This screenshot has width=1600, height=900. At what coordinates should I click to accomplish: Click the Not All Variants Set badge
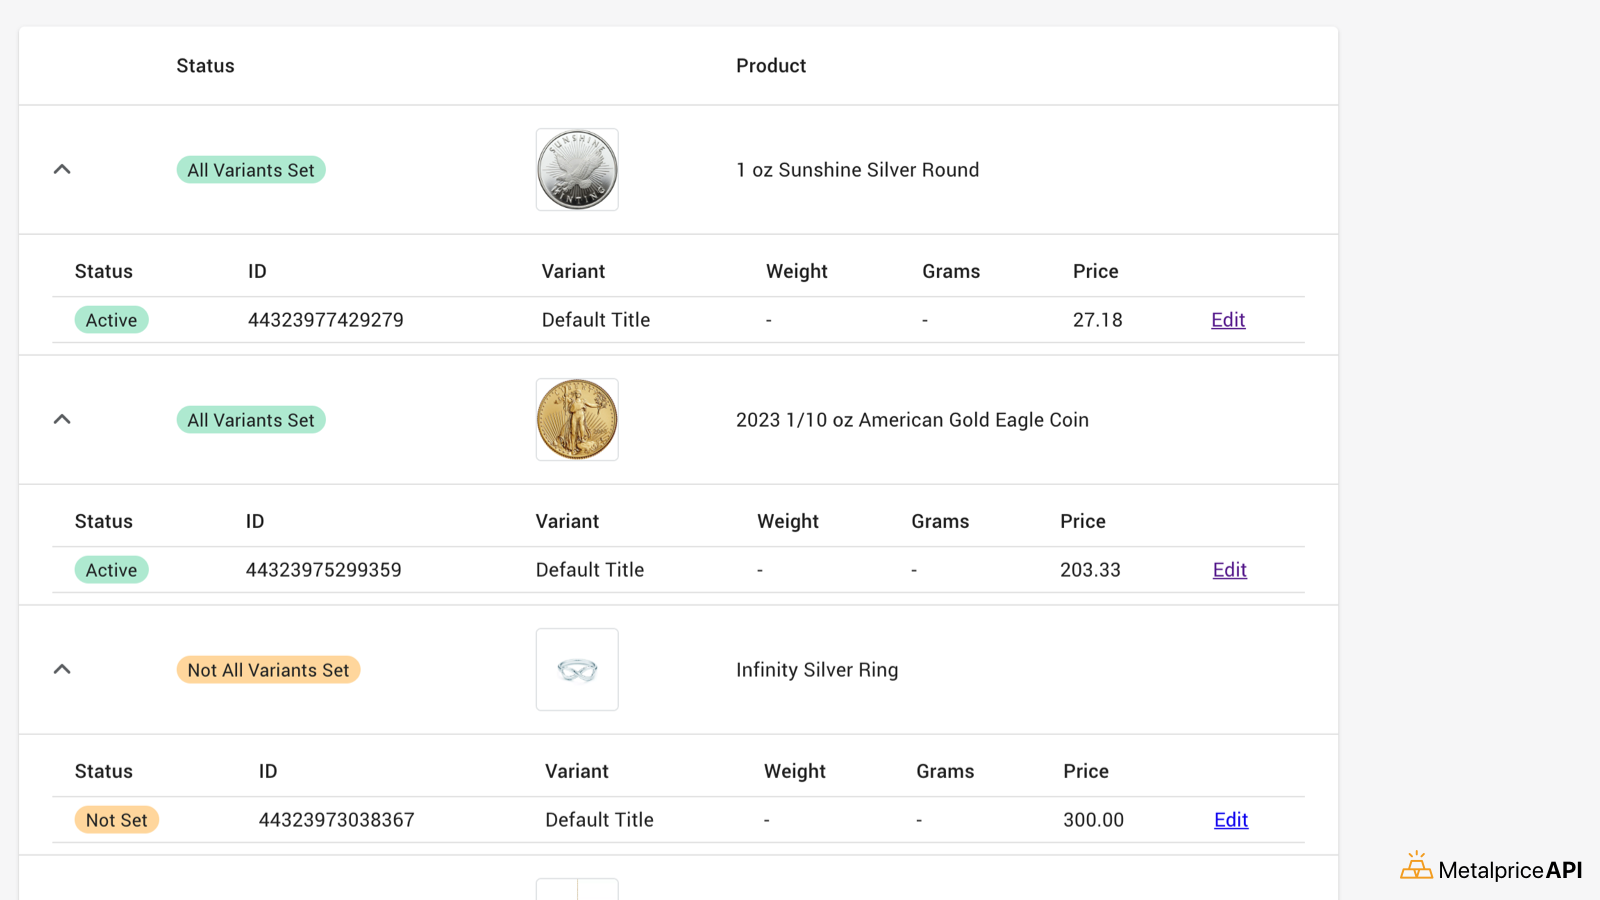pos(268,669)
